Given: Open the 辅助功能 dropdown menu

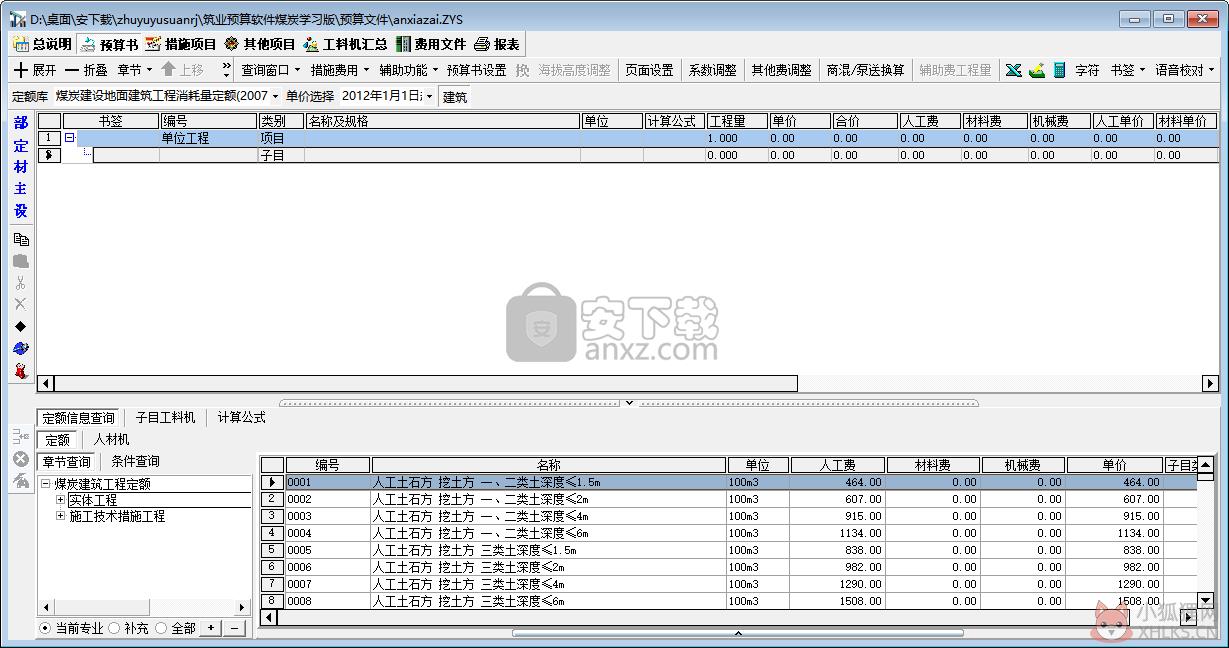Looking at the screenshot, I should [408, 70].
